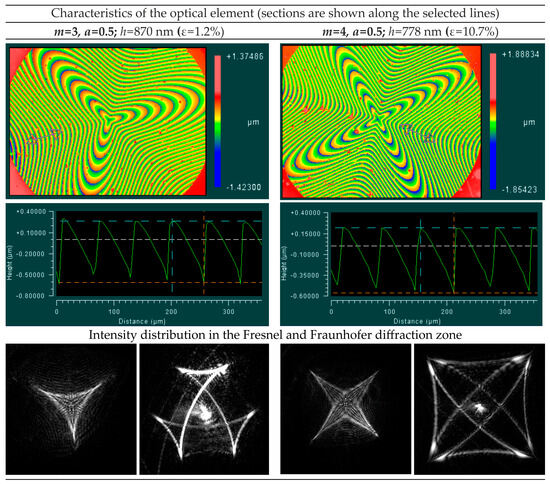
Task: Click the +1.37486 maximum scale value
Action: click(245, 56)
